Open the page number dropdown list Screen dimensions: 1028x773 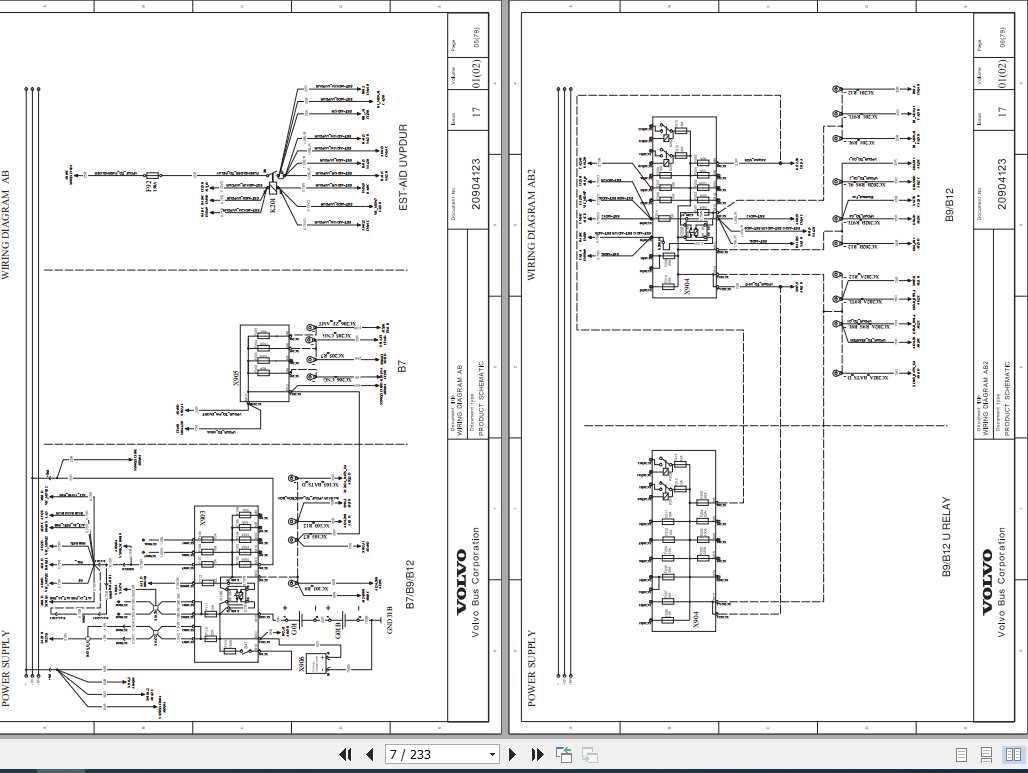point(491,754)
